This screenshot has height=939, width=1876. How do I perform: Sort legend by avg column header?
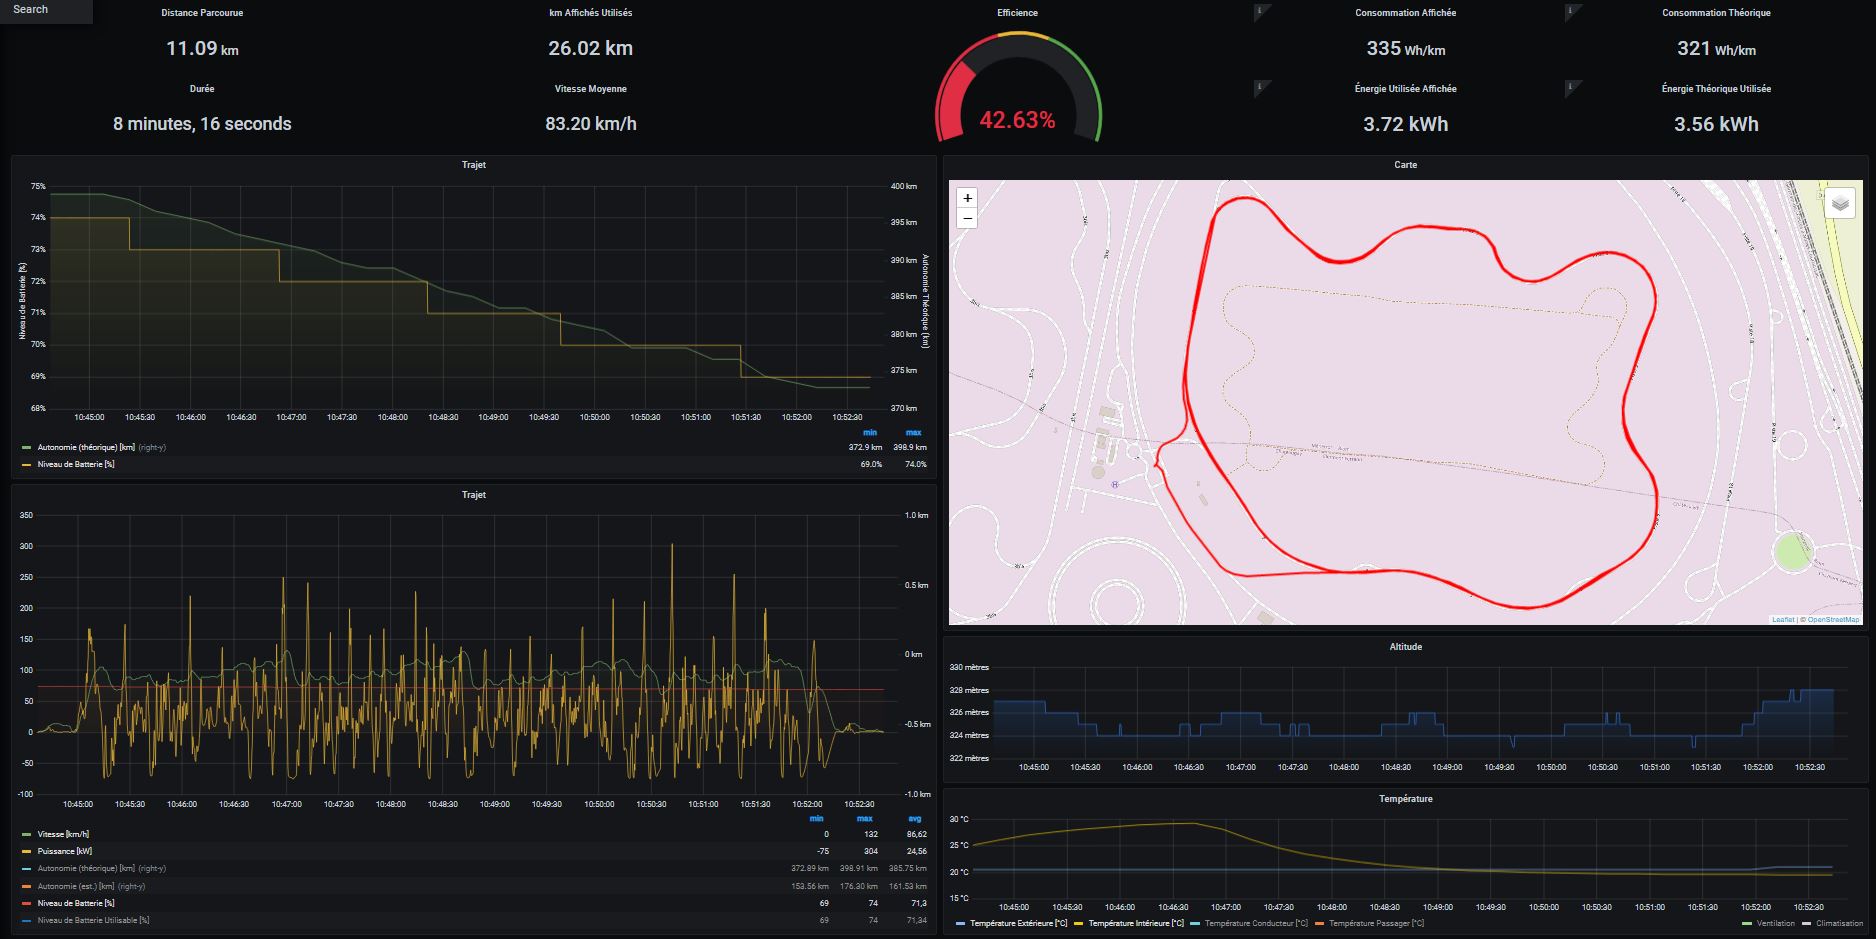915,818
